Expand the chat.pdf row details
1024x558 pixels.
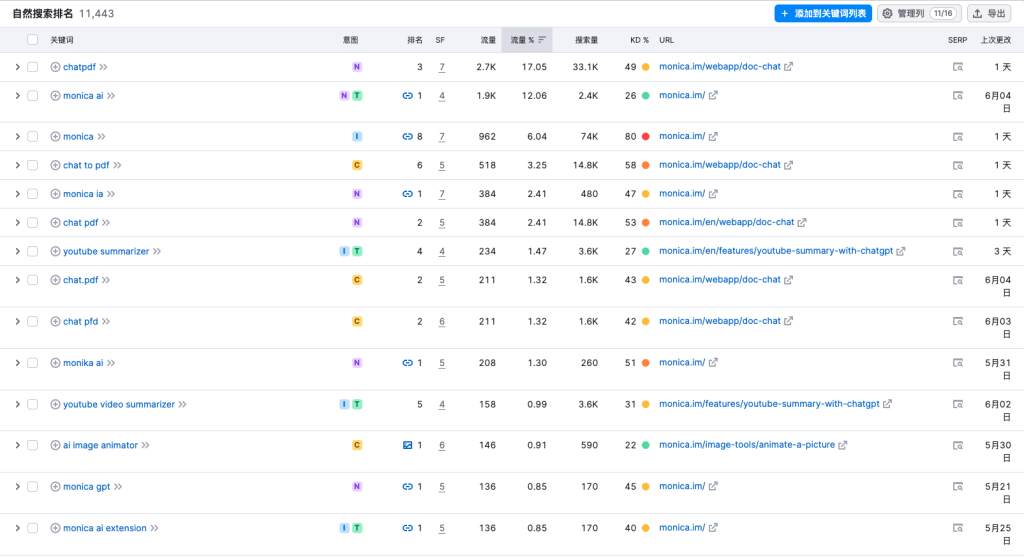pos(18,280)
